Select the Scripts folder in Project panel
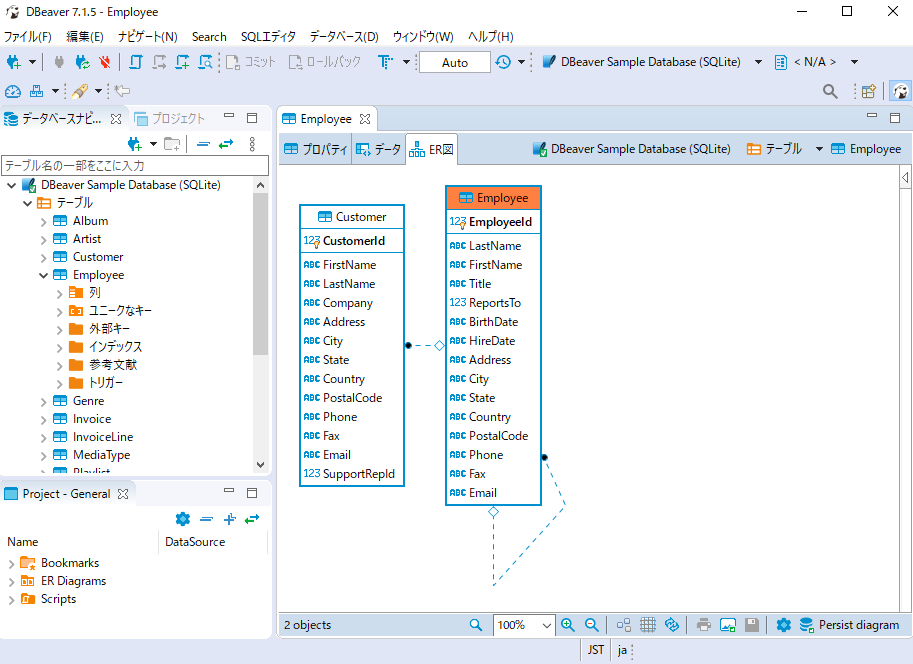 pos(58,599)
